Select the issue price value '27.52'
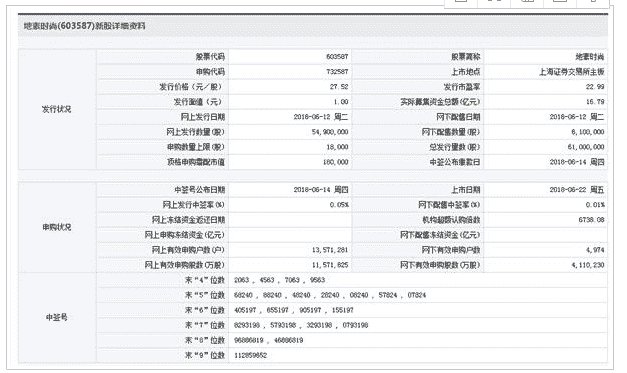The width and height of the screenshot is (627, 373). 339,87
